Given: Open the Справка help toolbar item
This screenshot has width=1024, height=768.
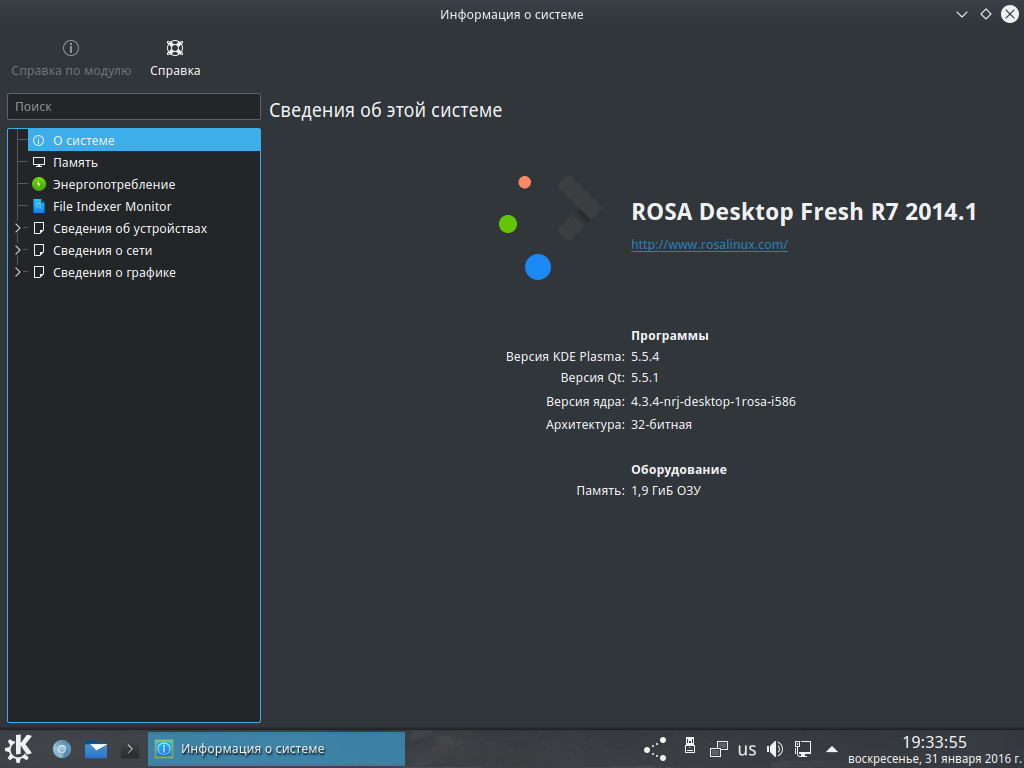Looking at the screenshot, I should pos(175,59).
